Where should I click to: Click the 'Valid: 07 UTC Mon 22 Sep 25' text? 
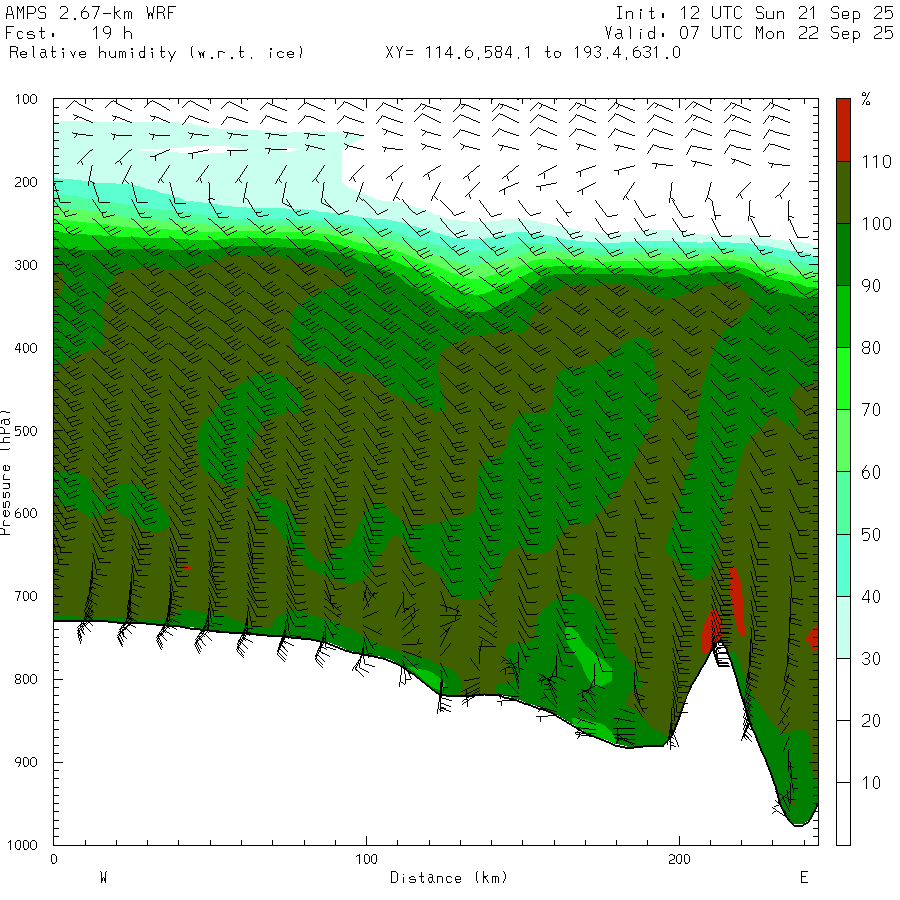(x=748, y=33)
